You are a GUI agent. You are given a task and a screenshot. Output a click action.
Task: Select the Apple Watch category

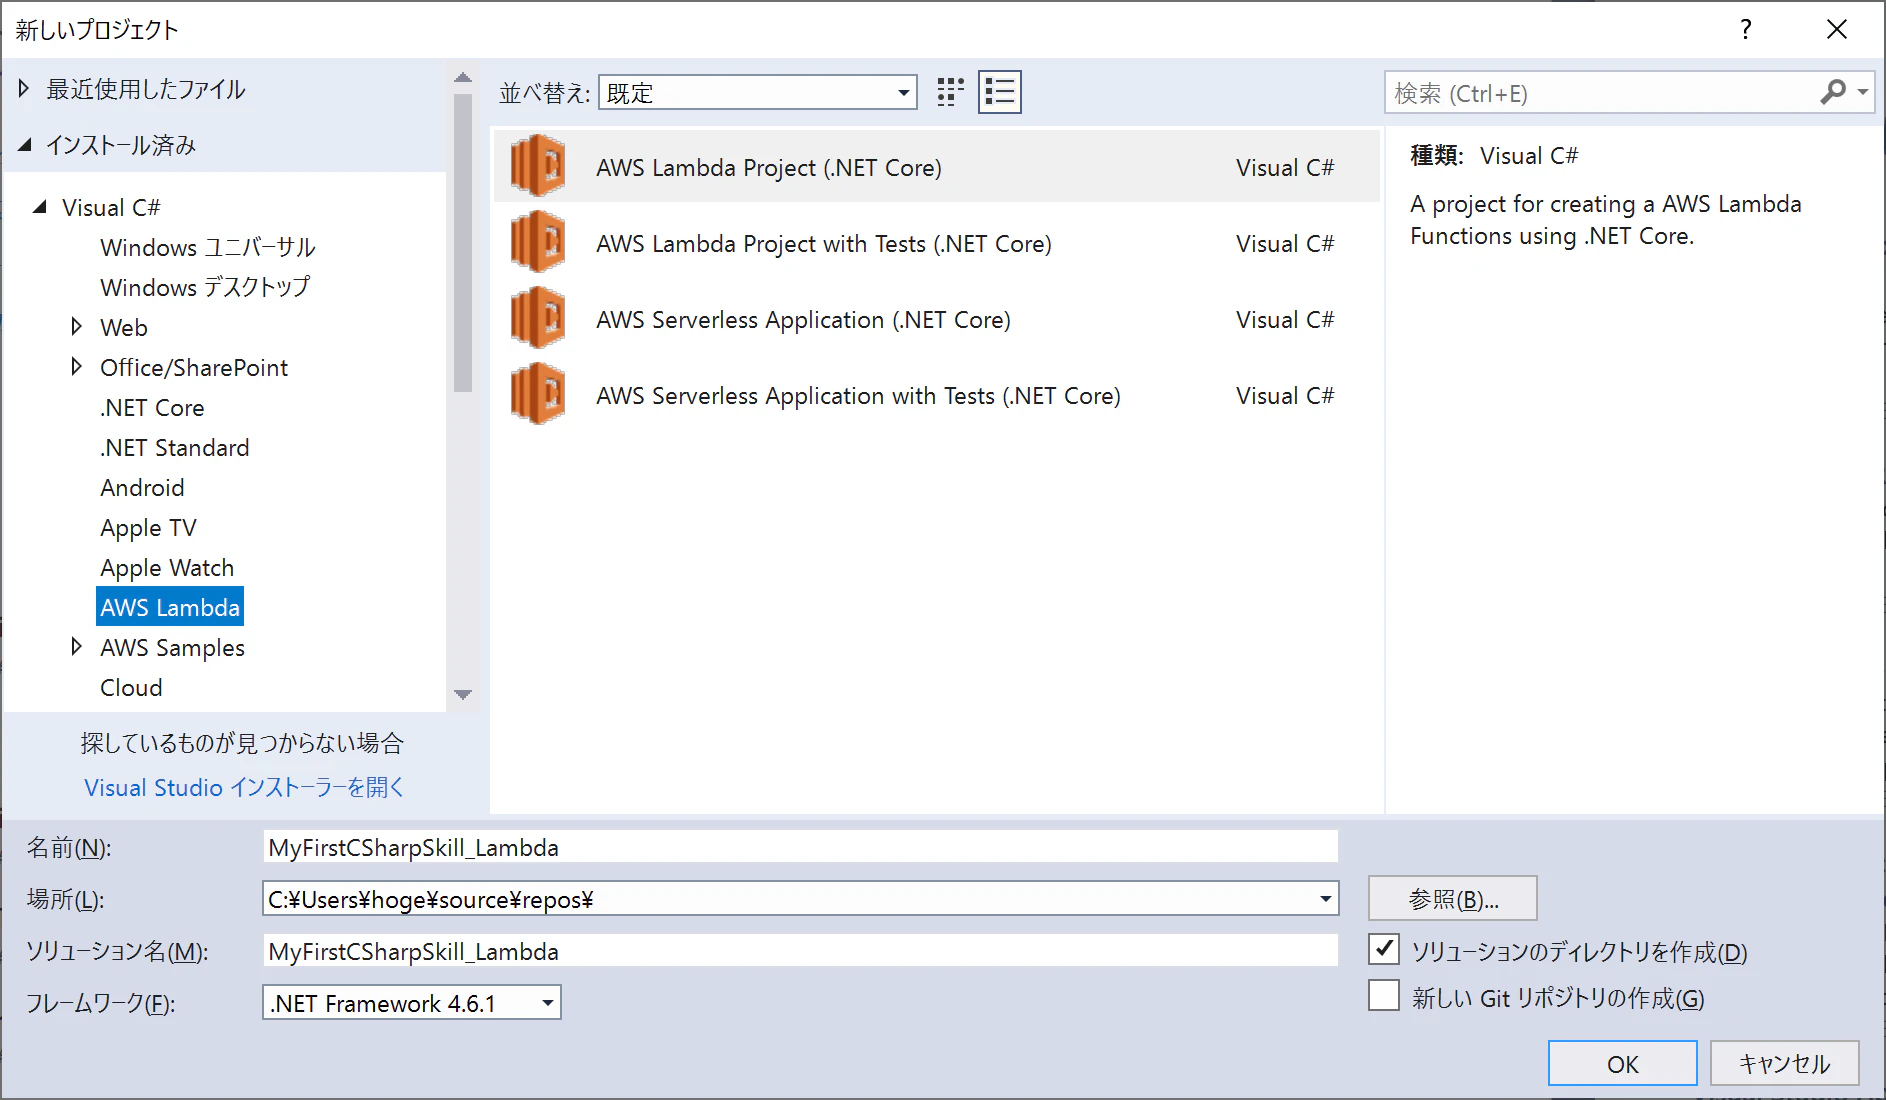tap(167, 567)
